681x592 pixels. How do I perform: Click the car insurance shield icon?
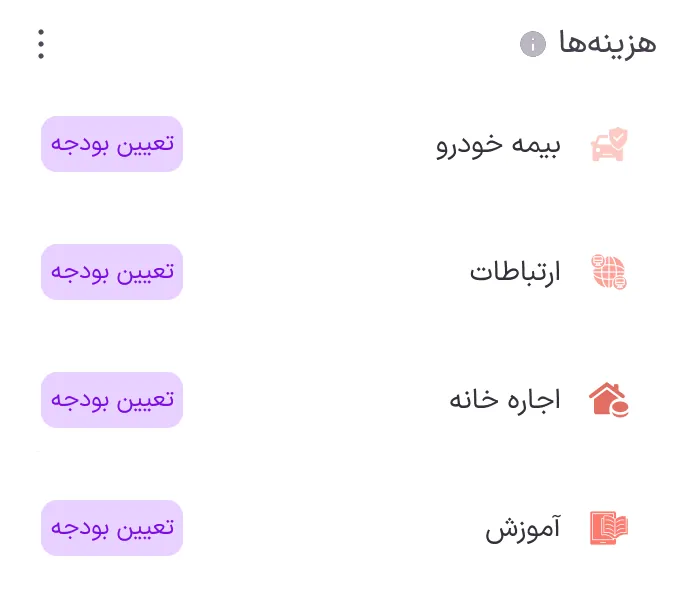(609, 145)
